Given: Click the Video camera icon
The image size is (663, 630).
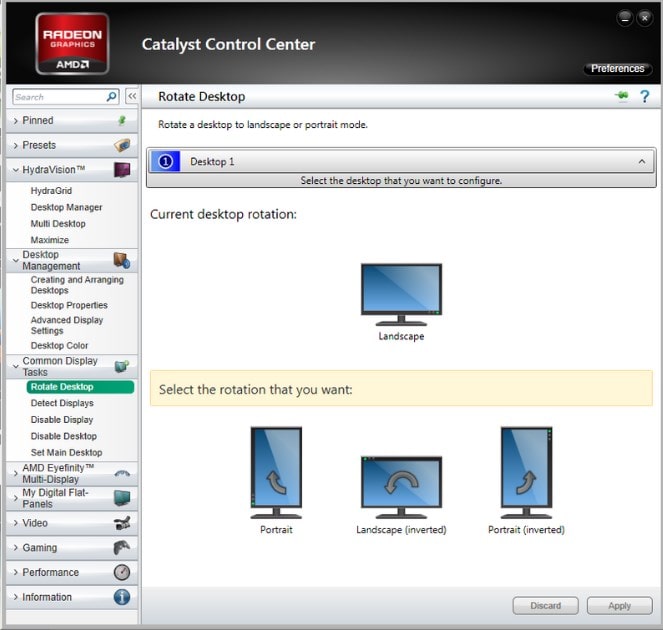Looking at the screenshot, I should pyautogui.click(x=122, y=523).
